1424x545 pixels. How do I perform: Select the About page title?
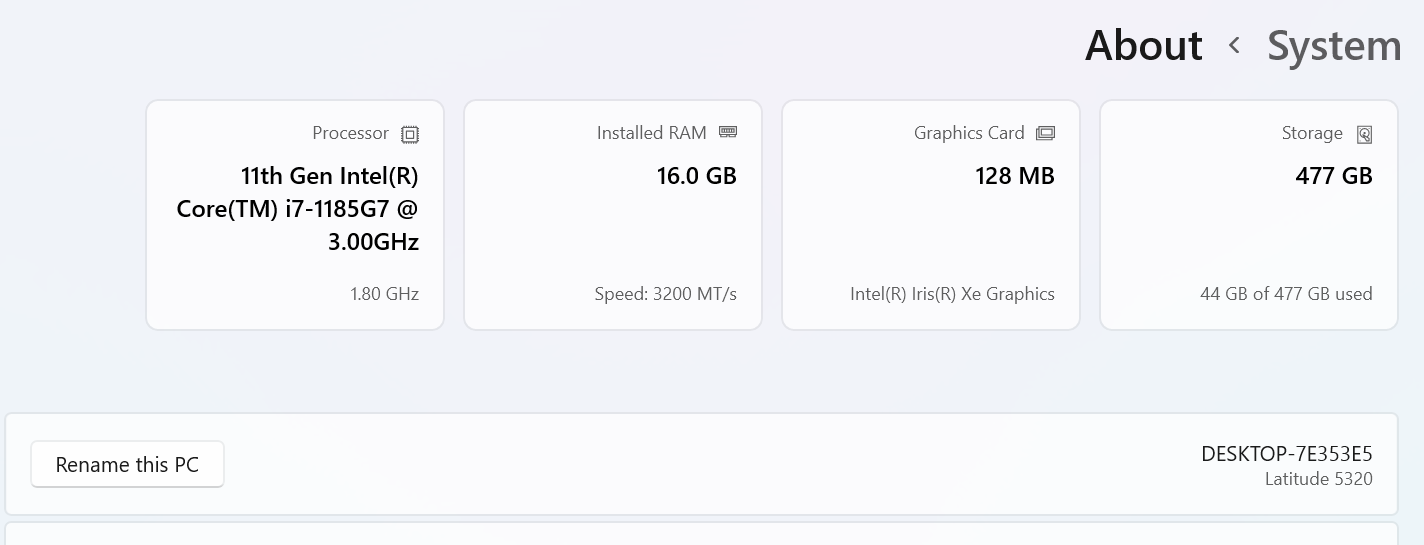tap(1143, 46)
